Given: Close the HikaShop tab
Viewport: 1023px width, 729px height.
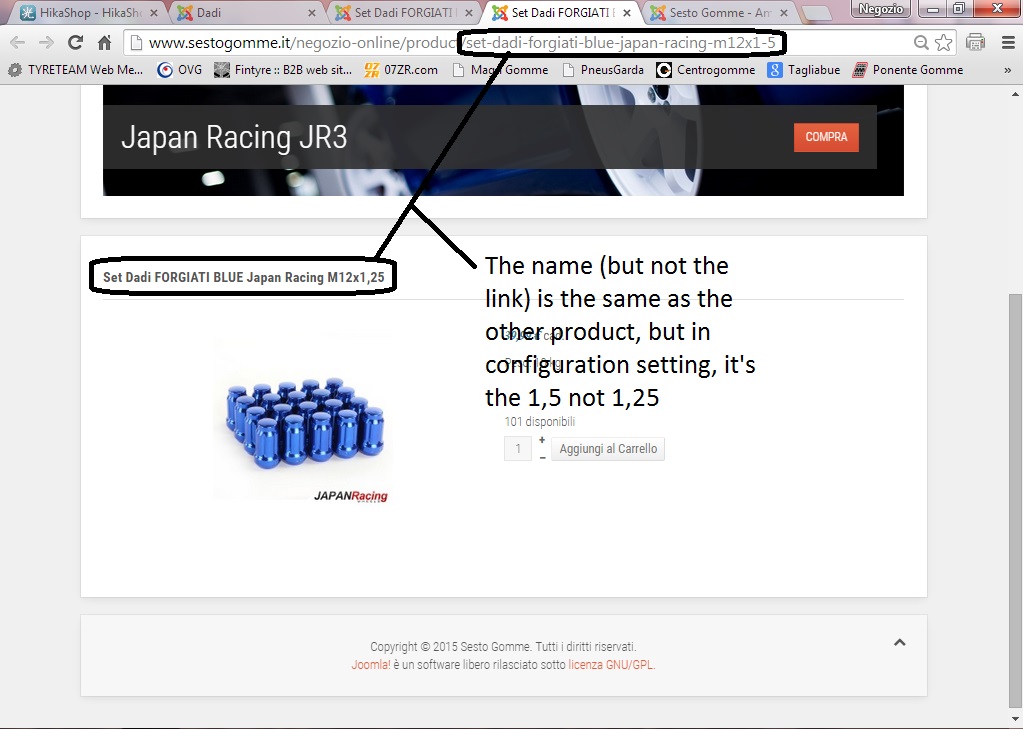Looking at the screenshot, I should coord(154,13).
